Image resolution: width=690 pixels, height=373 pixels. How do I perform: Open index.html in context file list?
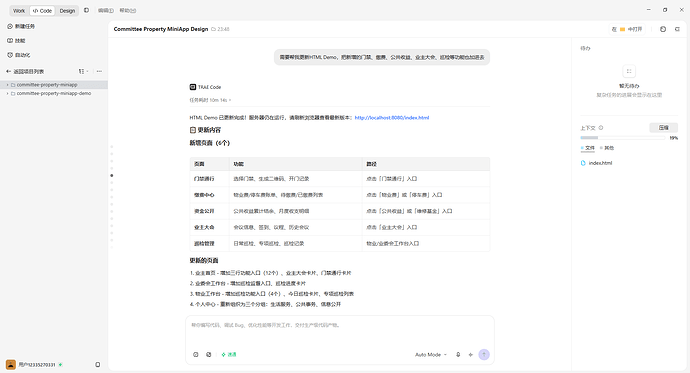tap(597, 163)
